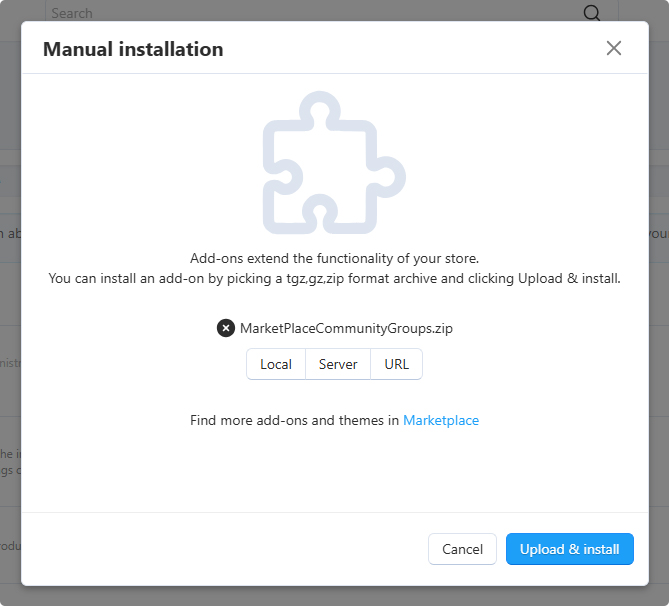Image resolution: width=669 pixels, height=606 pixels.
Task: Click the empty dialog body below Marketplace link
Action: 334,470
